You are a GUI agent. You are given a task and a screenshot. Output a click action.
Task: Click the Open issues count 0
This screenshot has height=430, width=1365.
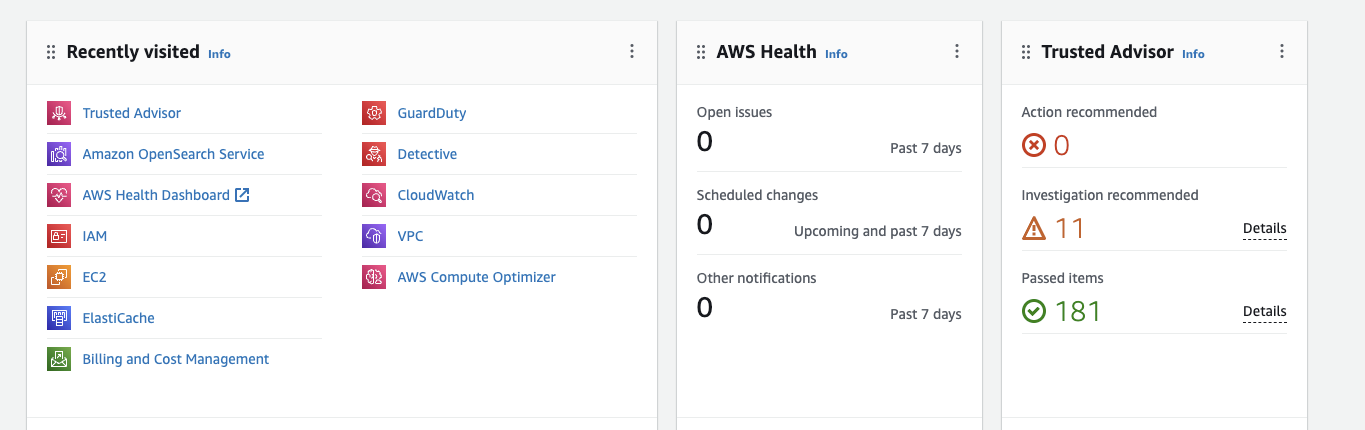tap(705, 142)
